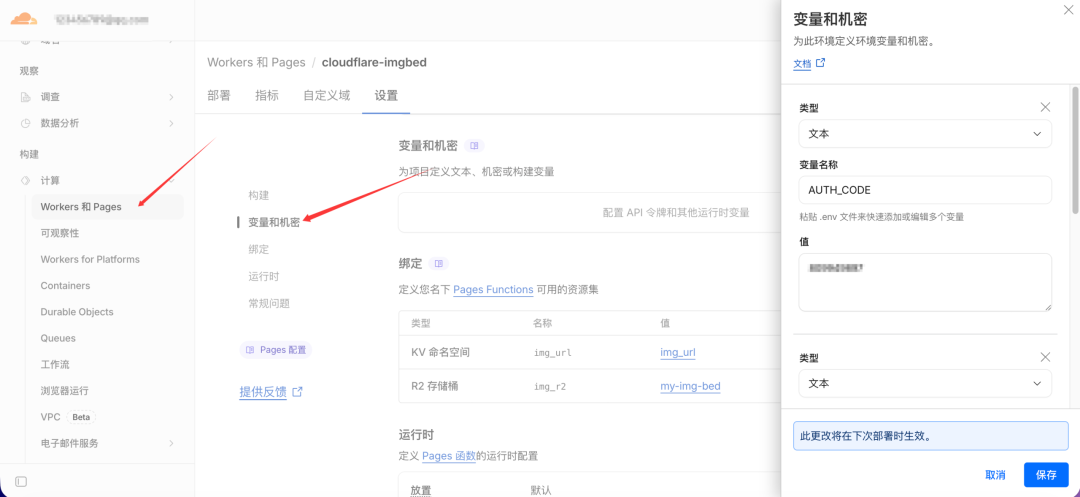The height and width of the screenshot is (497, 1080).
Task: Open the first 类型 dropdown showing 文本
Action: [925, 134]
